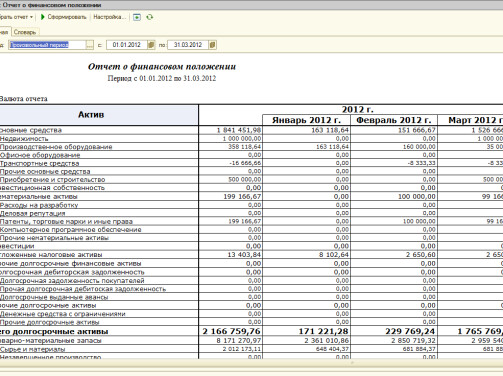Select the Февраль 2012 г. column header
Viewport: 503px width, 376px height.
click(x=394, y=120)
